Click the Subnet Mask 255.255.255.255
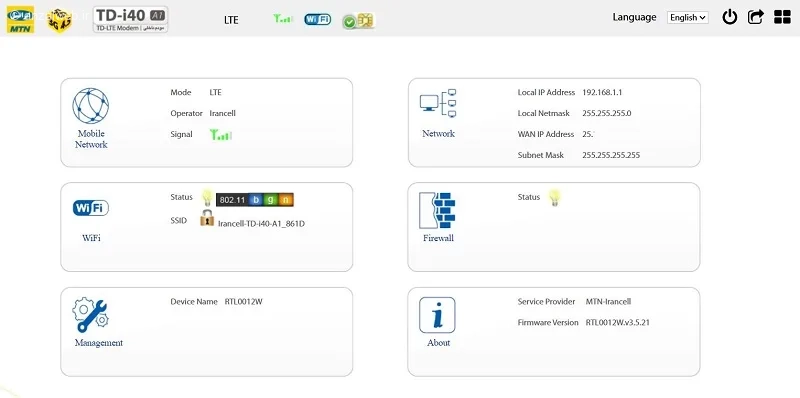The image size is (800, 398). point(611,155)
